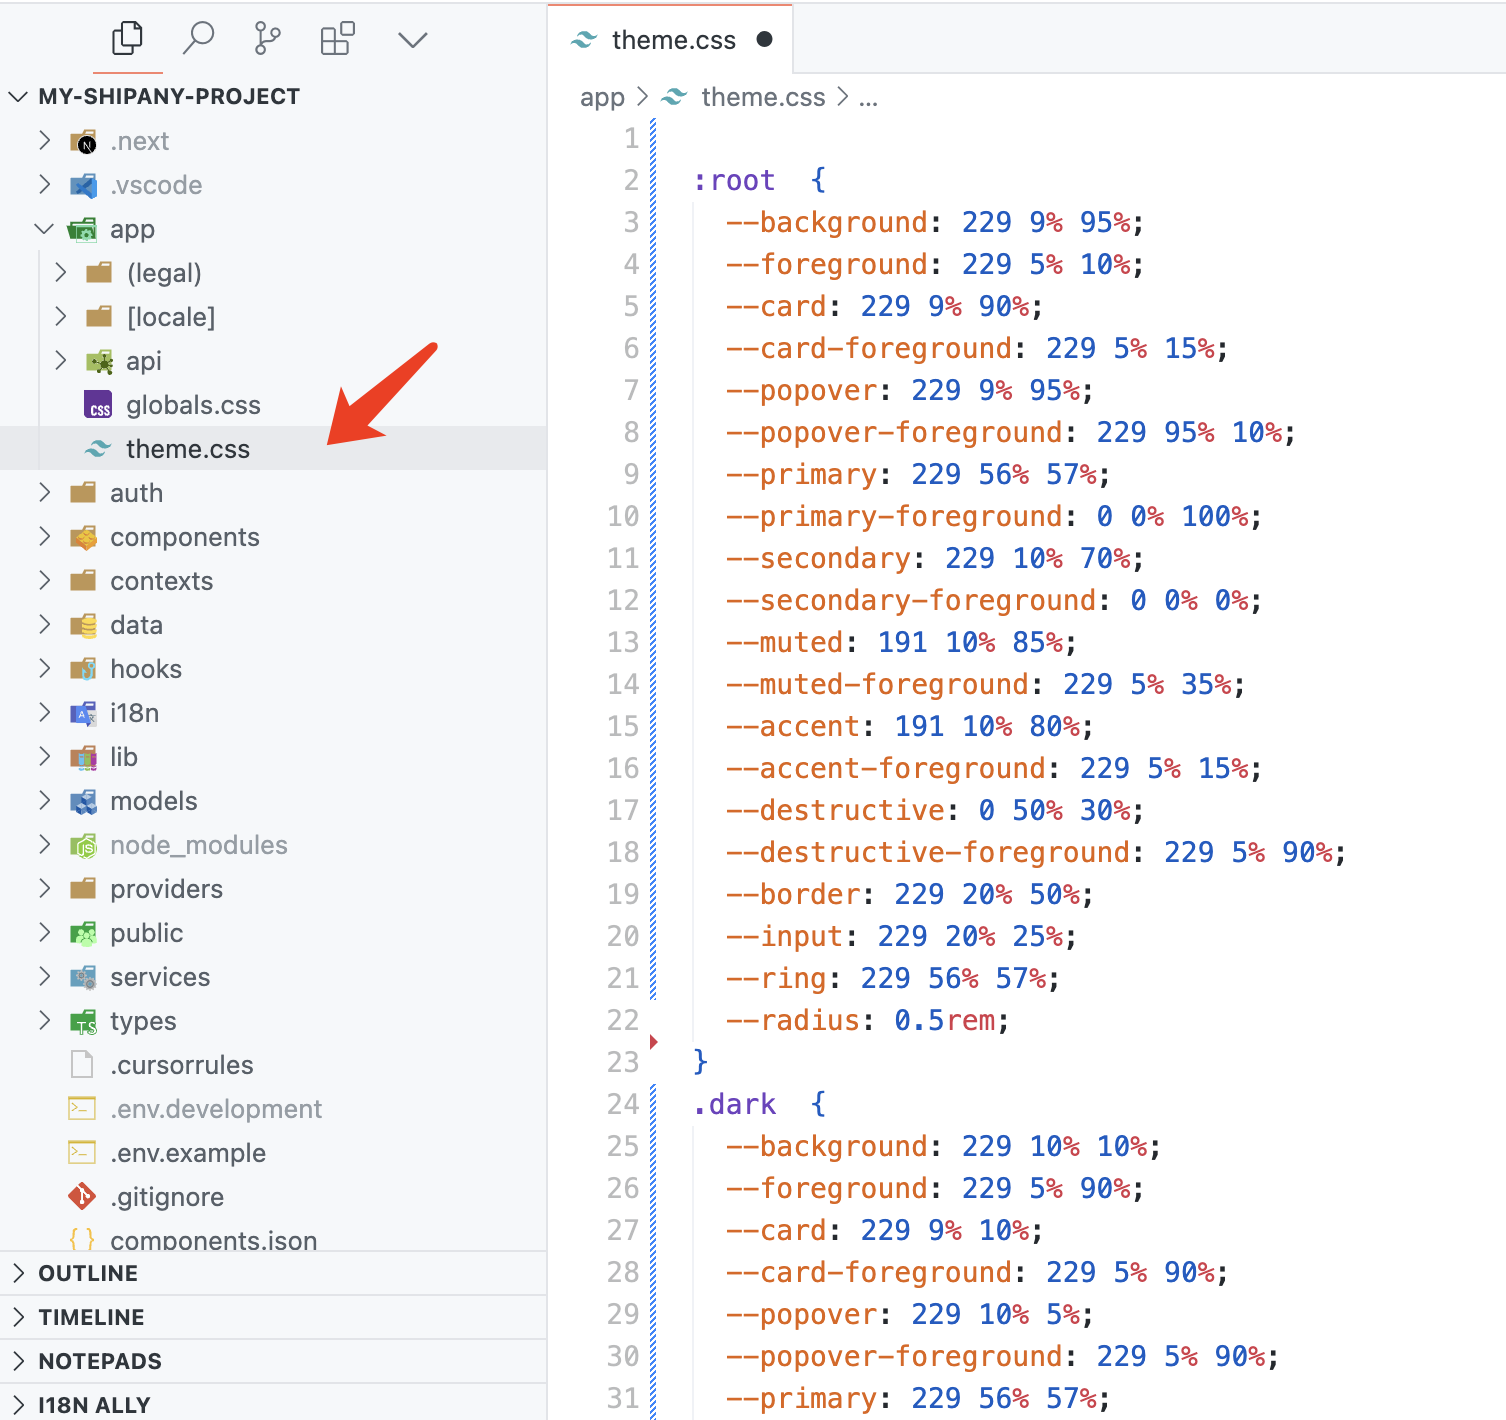This screenshot has height=1420, width=1506.
Task: Click the hooks folder icon
Action: tap(84, 669)
